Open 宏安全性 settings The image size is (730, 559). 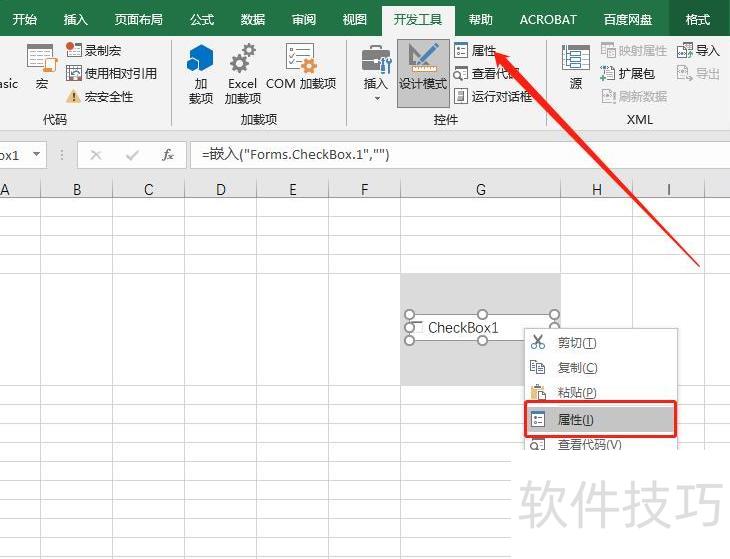(99, 96)
